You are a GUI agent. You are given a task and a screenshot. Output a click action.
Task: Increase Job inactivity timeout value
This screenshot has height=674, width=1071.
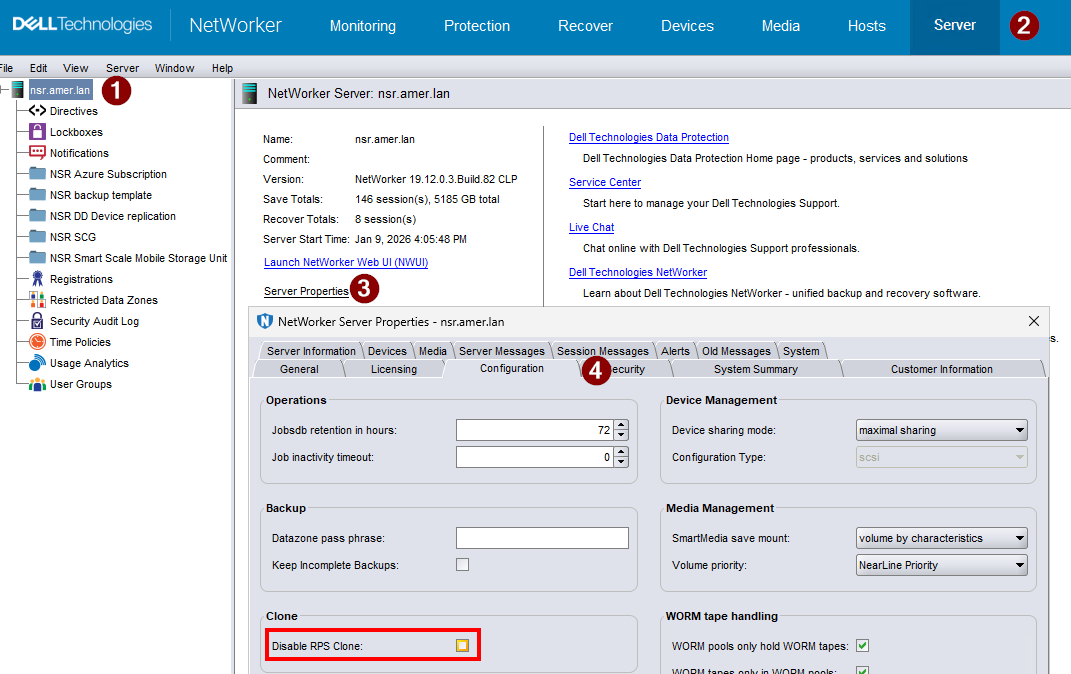point(621,451)
